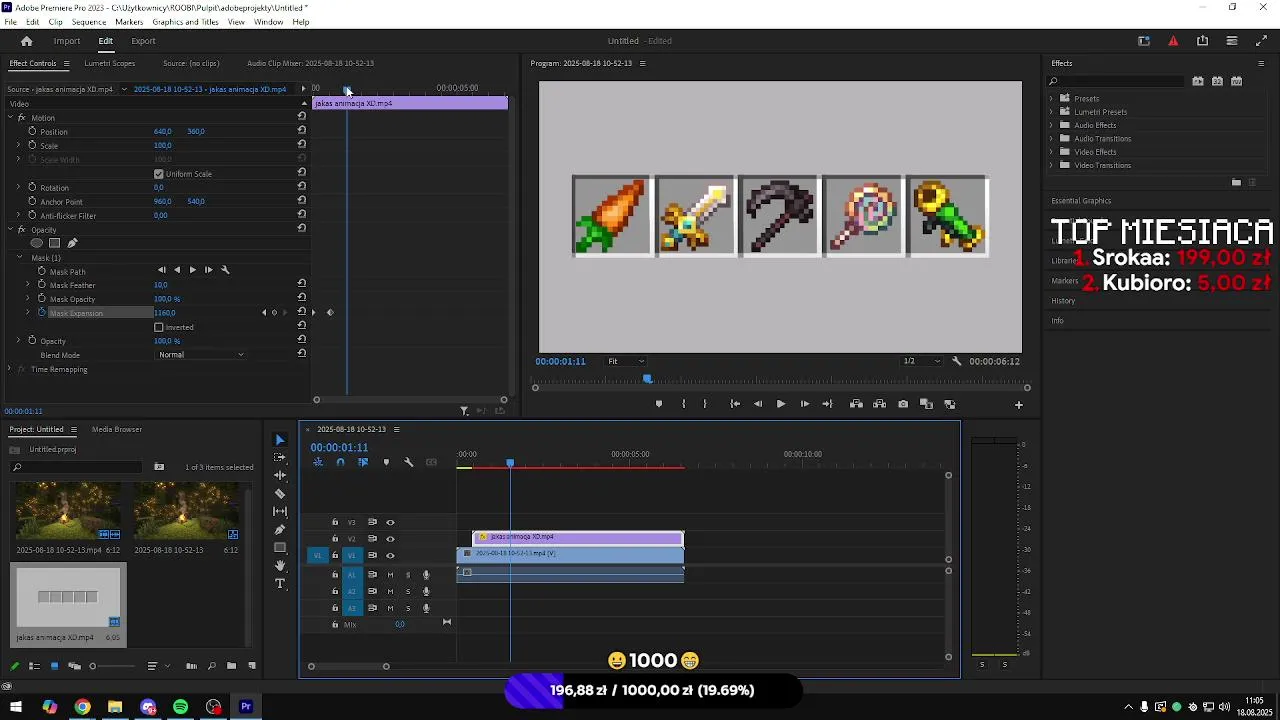
Task: Switch to the Export workspace tab
Action: [143, 41]
